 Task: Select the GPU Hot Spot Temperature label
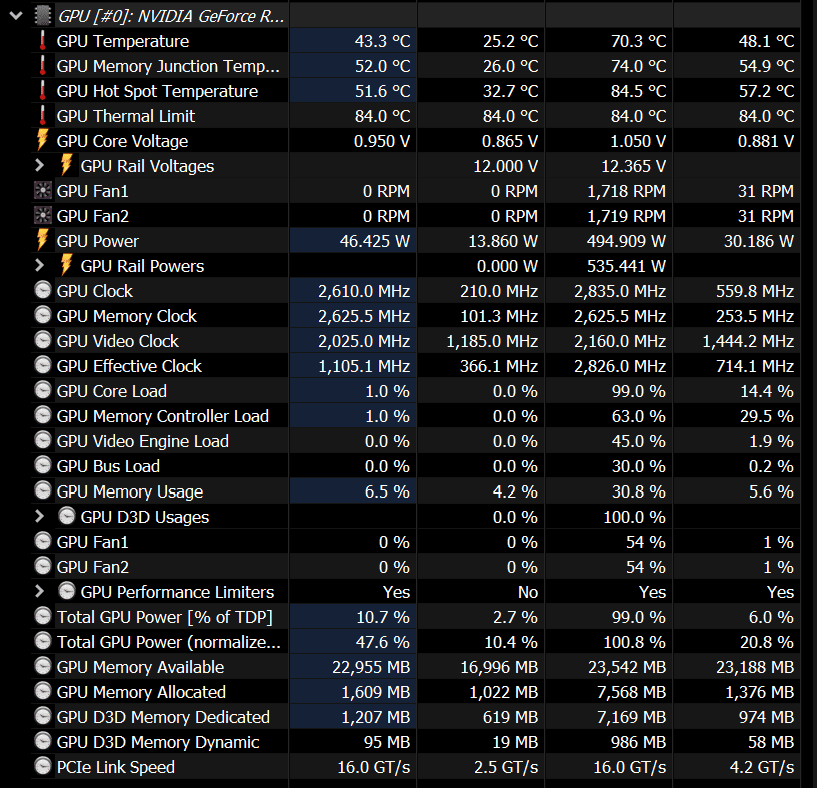tap(157, 91)
